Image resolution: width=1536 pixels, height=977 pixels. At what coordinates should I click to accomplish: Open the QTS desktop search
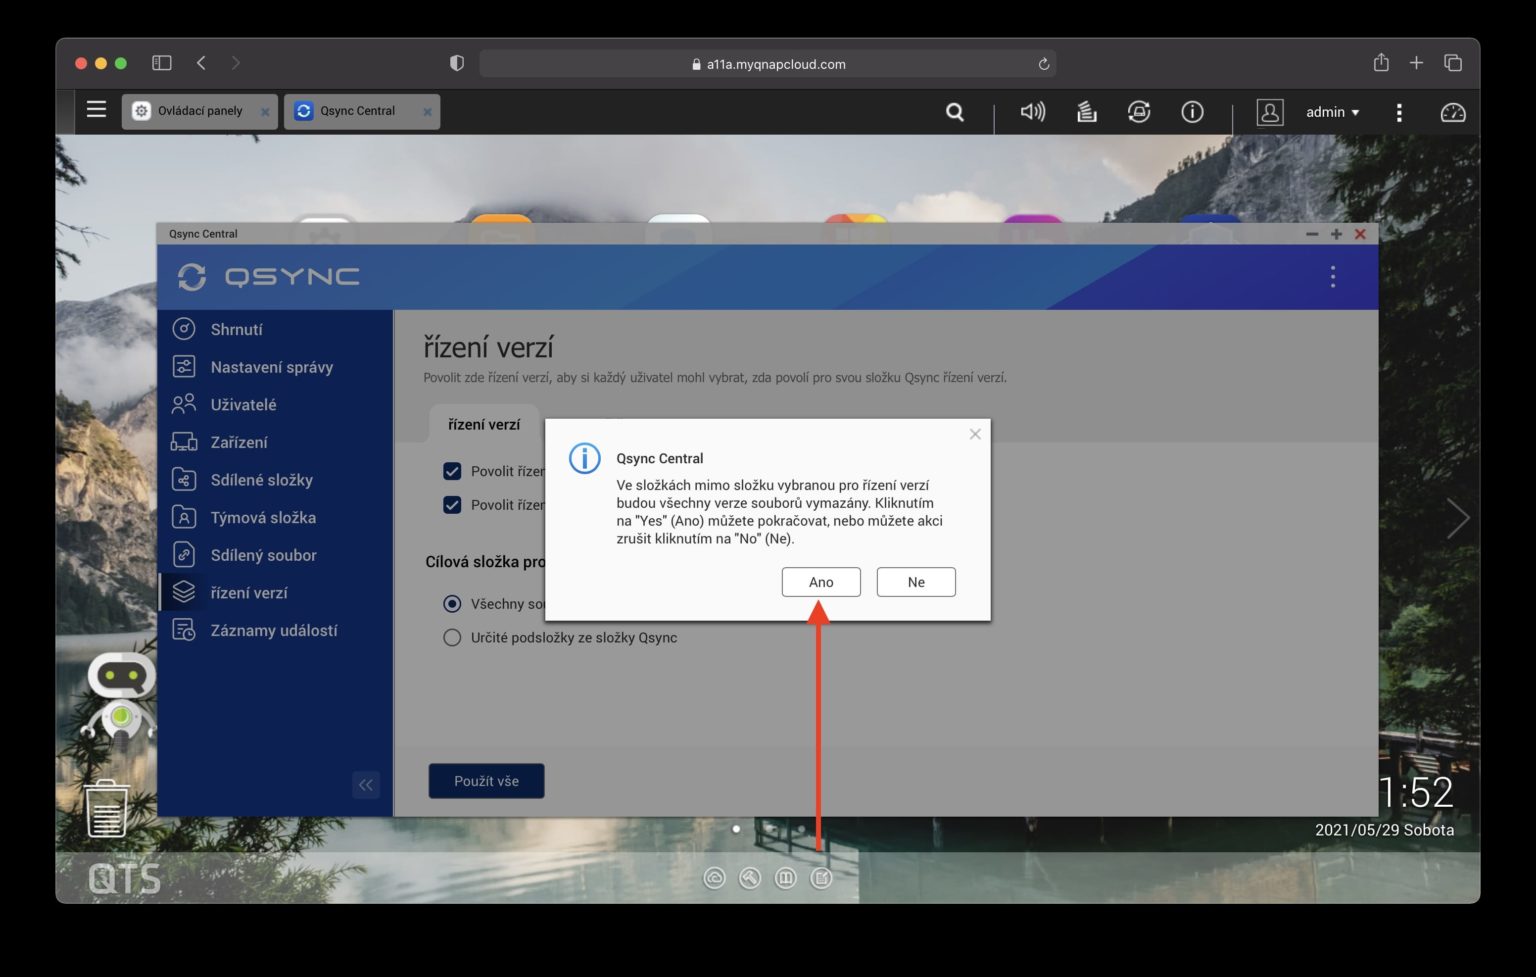955,112
